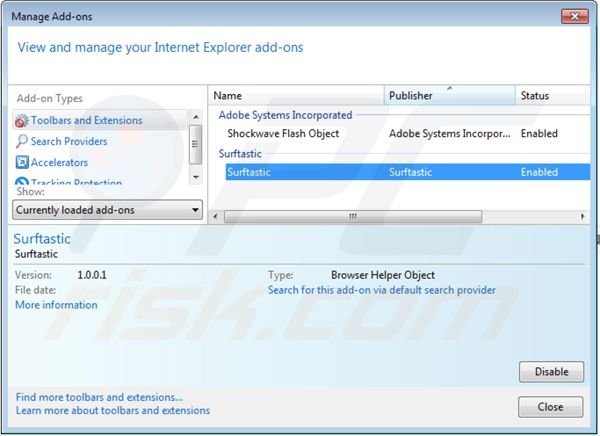Click the version value 1.0.0.1
Image resolution: width=600 pixels, height=436 pixels.
92,275
